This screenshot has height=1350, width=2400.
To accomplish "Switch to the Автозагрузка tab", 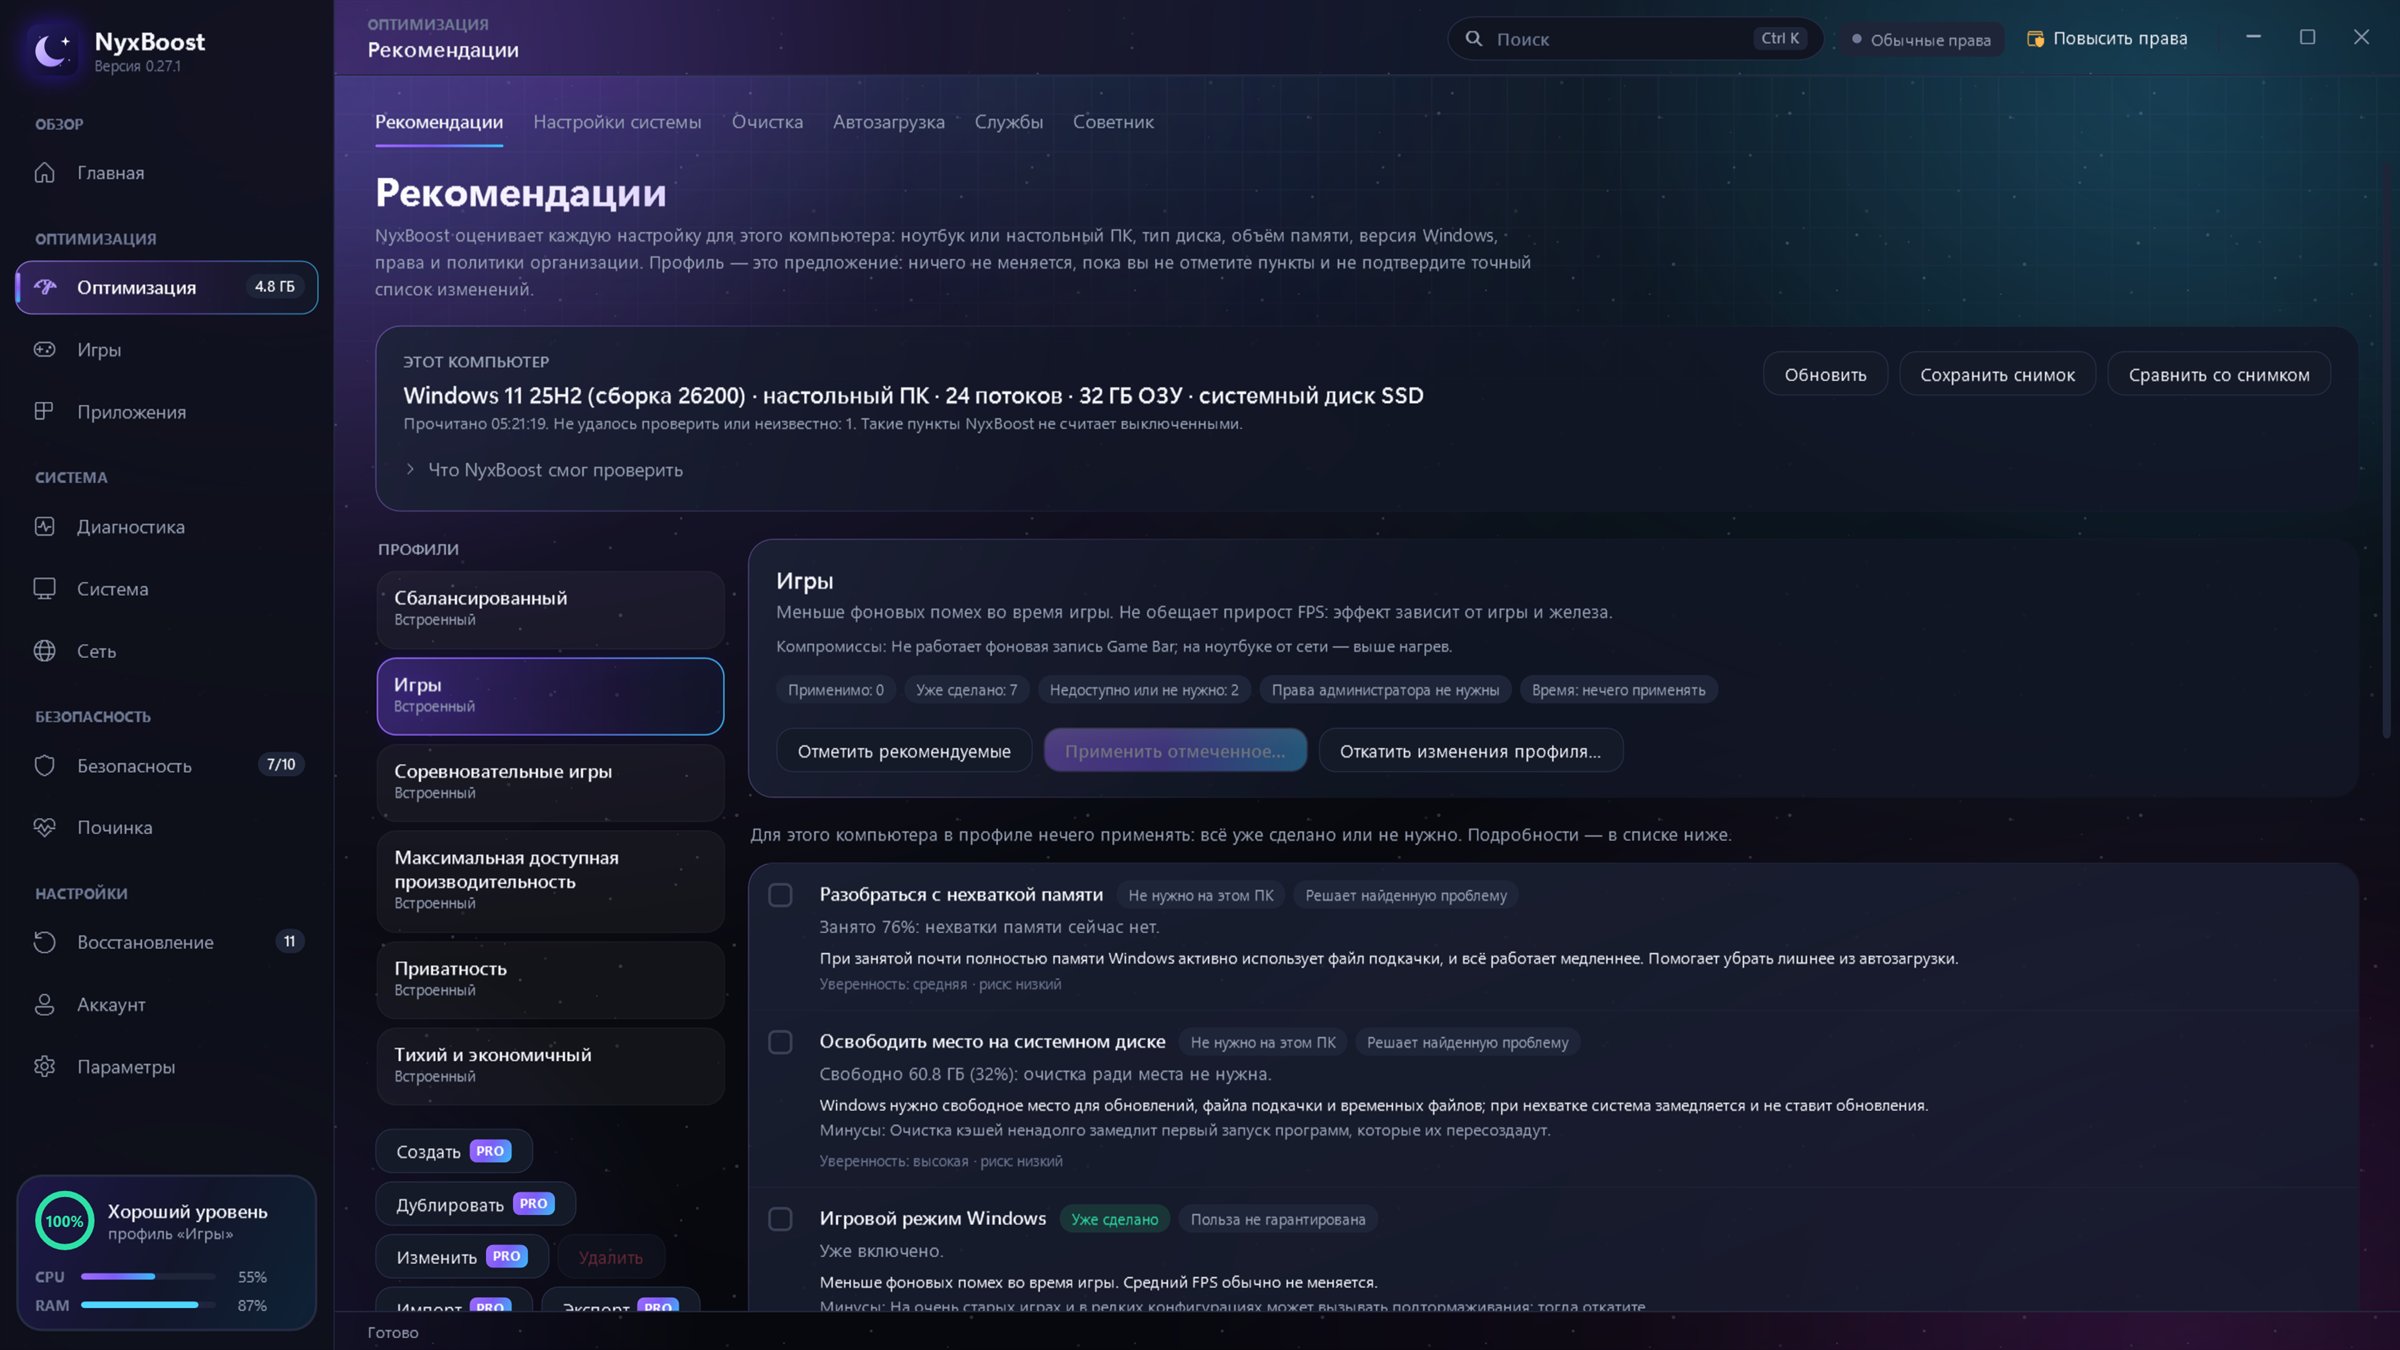I will (888, 122).
